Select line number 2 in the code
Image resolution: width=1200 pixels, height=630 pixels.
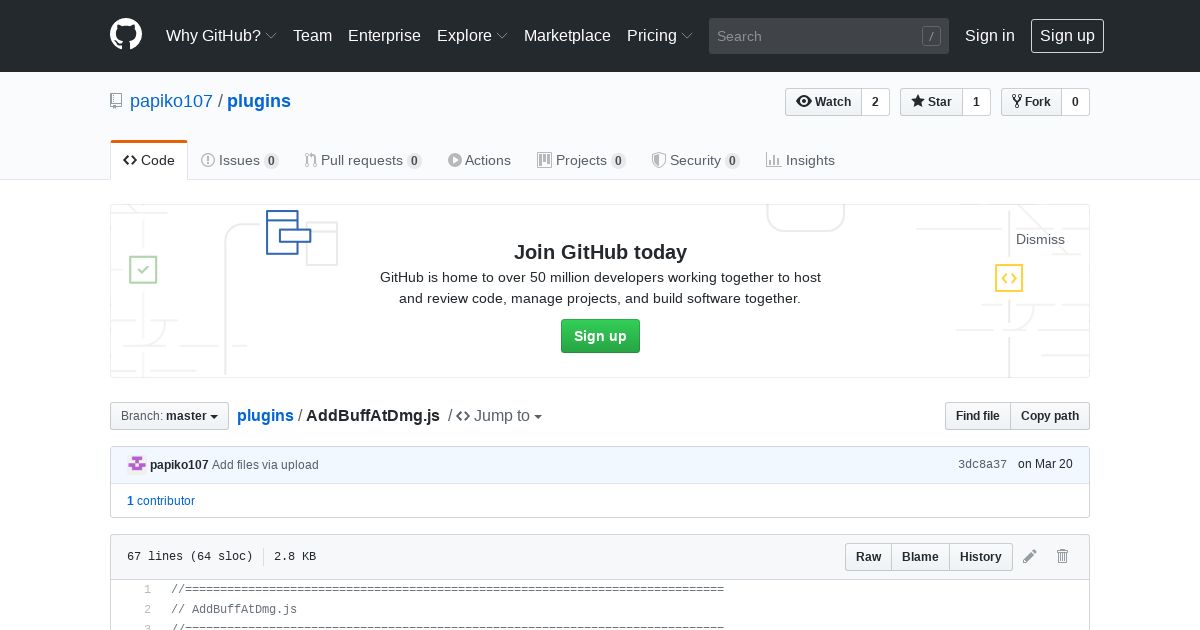tap(147, 609)
